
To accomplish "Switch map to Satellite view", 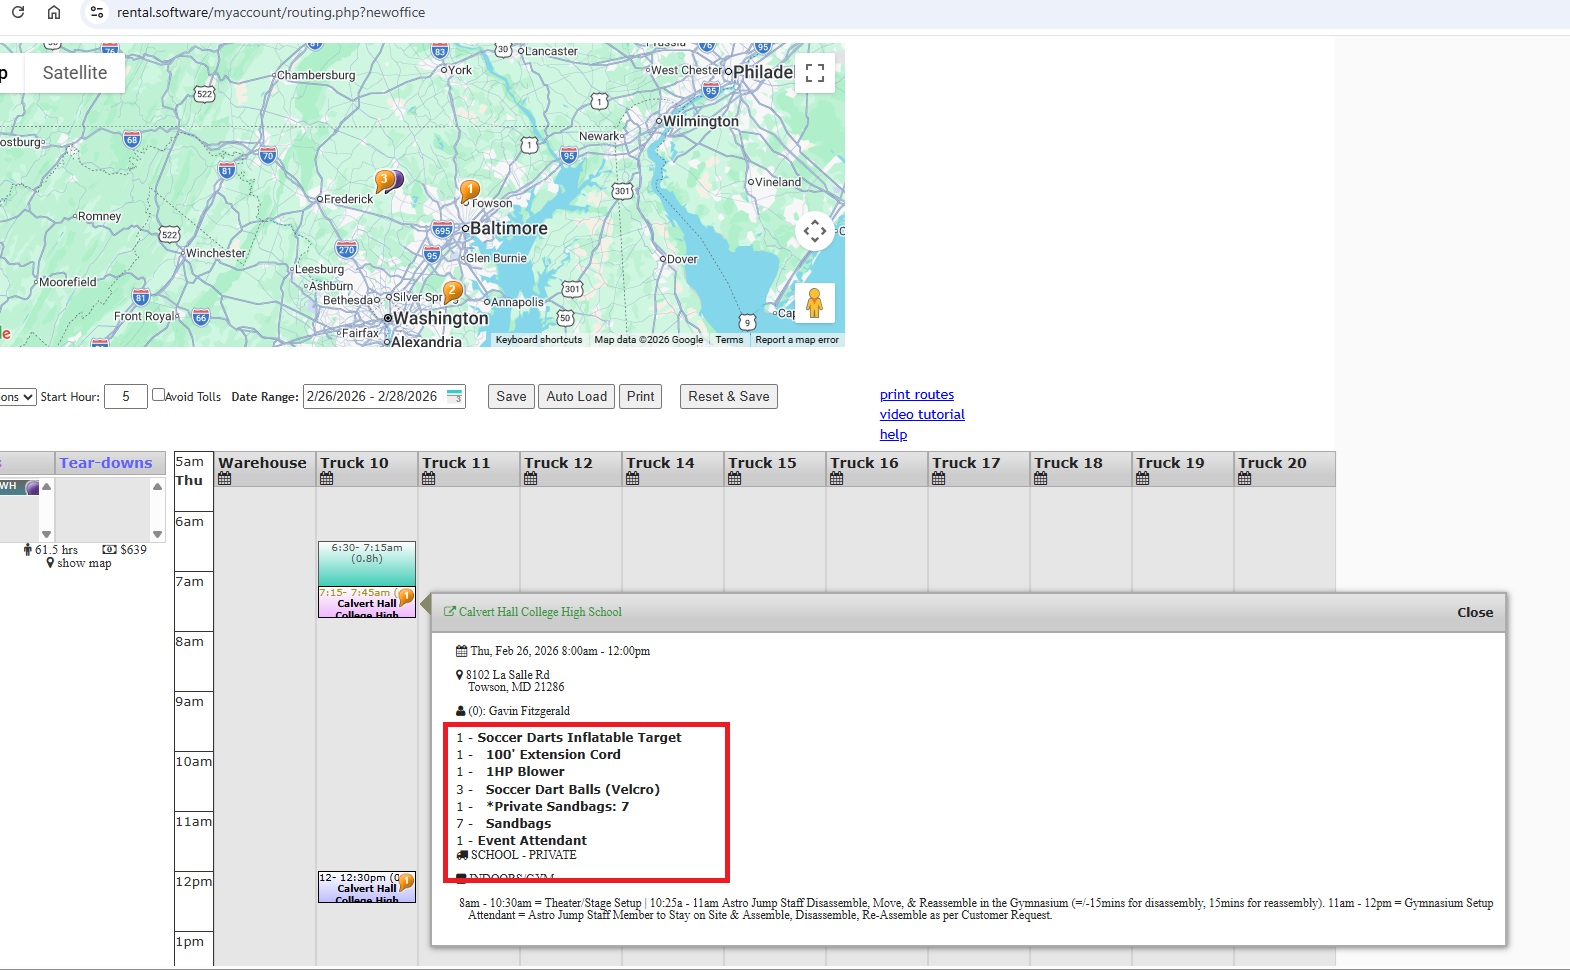I will click(x=75, y=73).
